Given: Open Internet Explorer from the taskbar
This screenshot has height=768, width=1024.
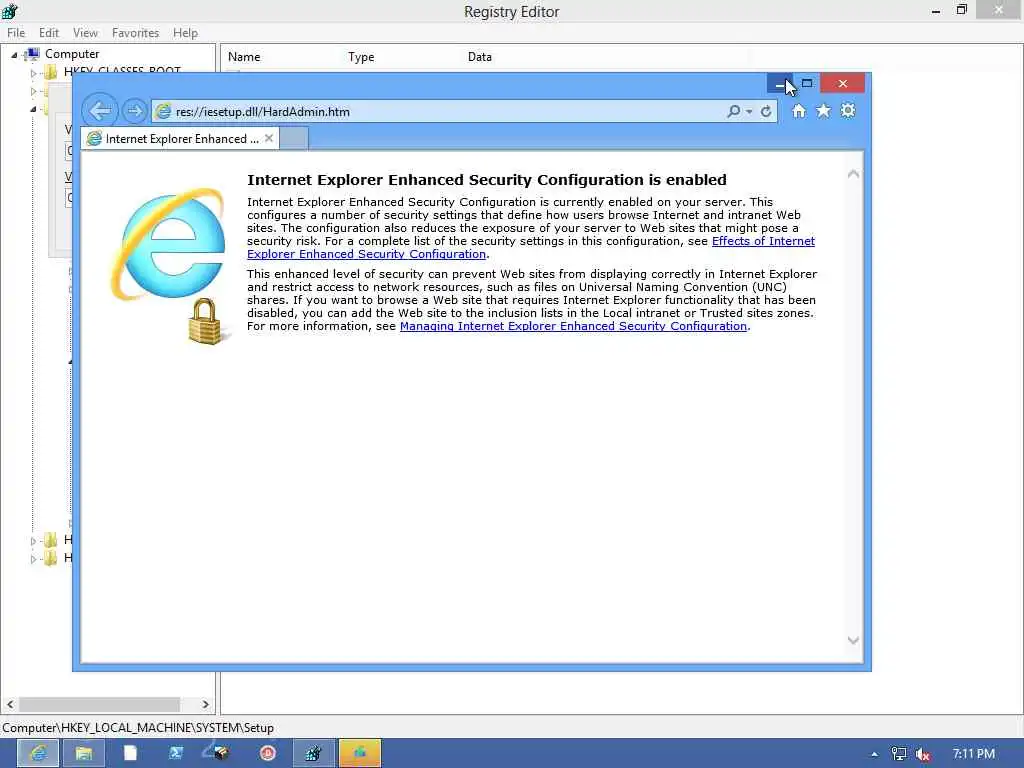Looking at the screenshot, I should 38,754.
